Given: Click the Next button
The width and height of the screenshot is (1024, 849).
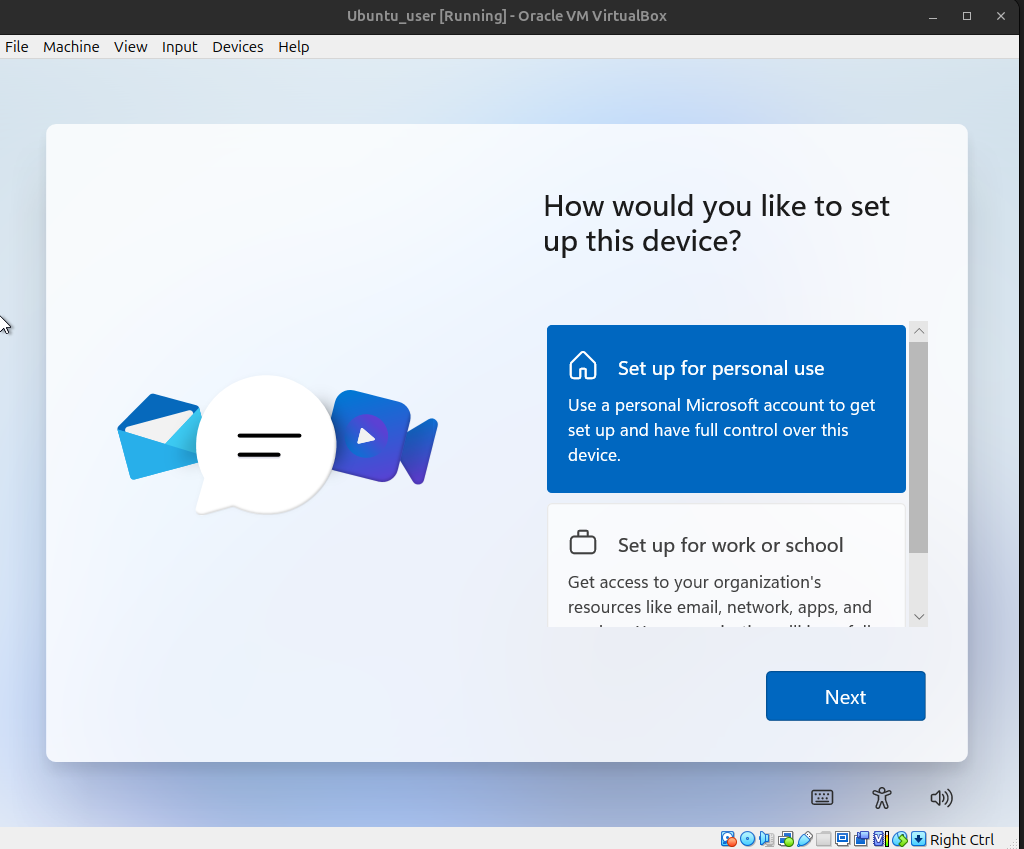Looking at the screenshot, I should [846, 696].
